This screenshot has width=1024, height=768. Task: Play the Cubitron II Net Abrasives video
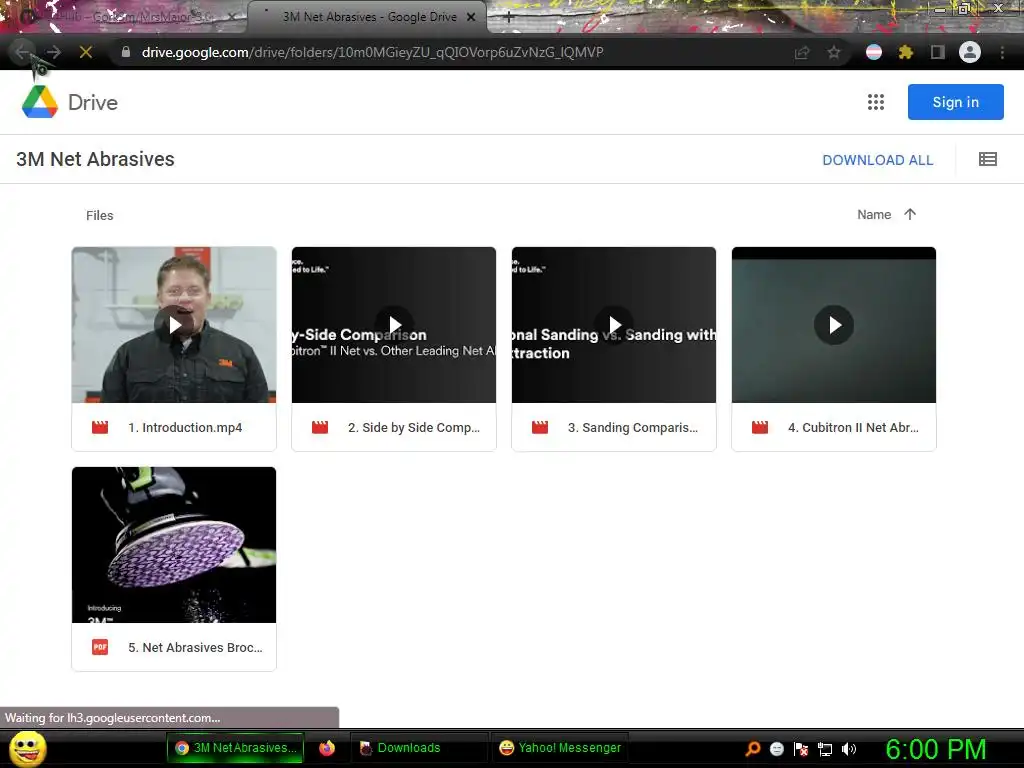pos(834,325)
